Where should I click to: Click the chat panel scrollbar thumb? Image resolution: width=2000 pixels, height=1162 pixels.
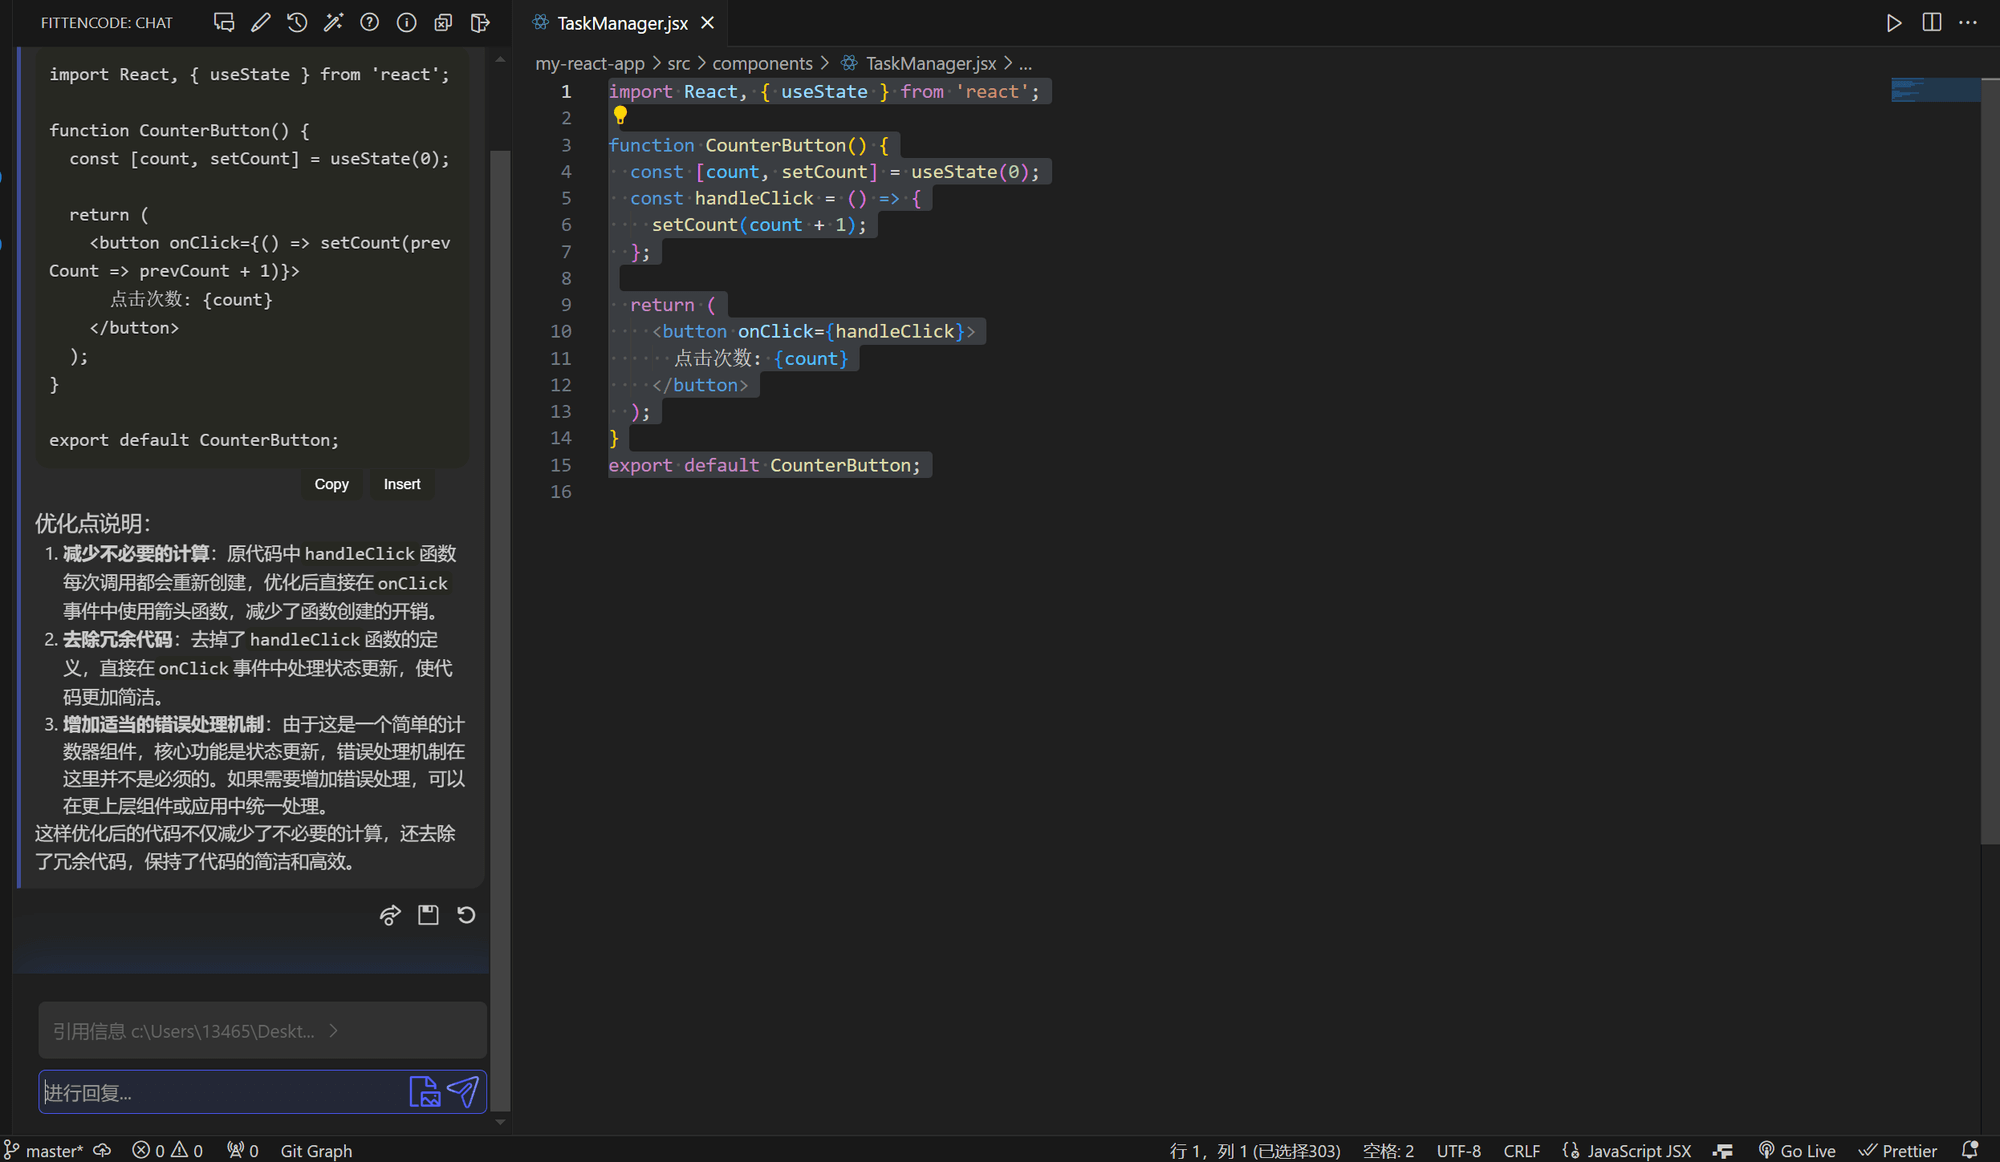pyautogui.click(x=500, y=630)
